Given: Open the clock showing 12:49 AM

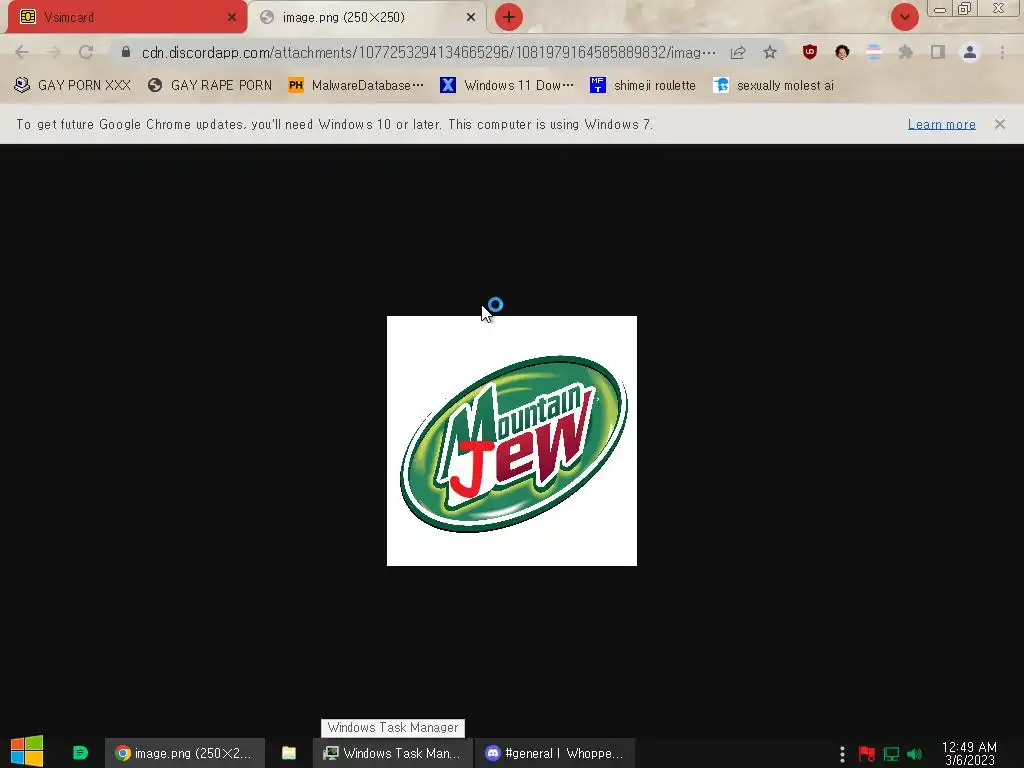Looking at the screenshot, I should [x=969, y=754].
